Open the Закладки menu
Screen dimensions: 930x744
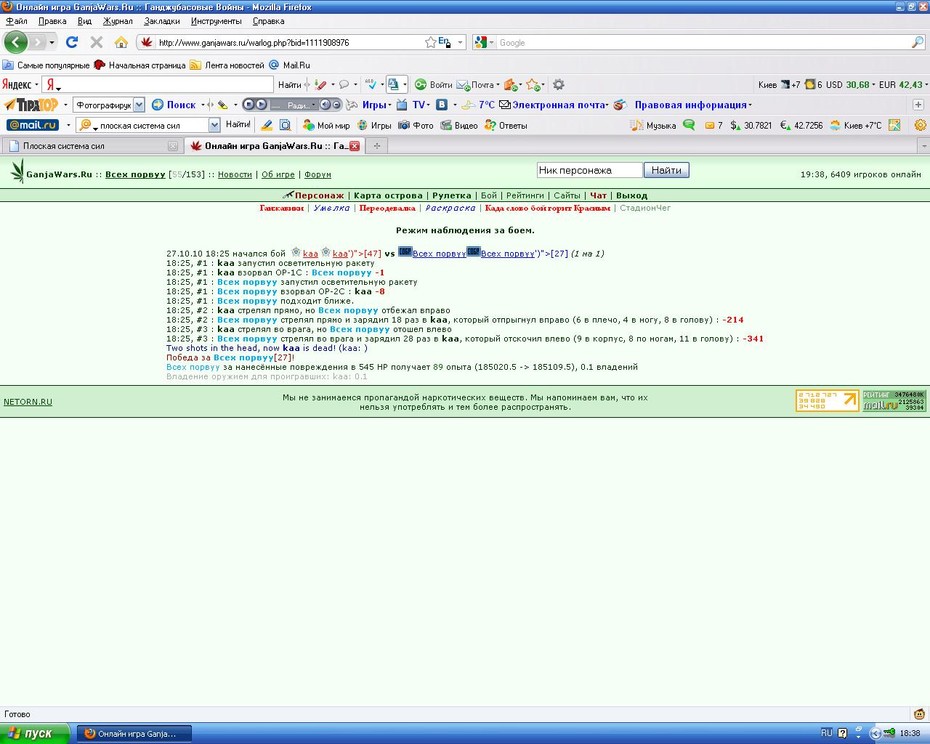[161, 21]
